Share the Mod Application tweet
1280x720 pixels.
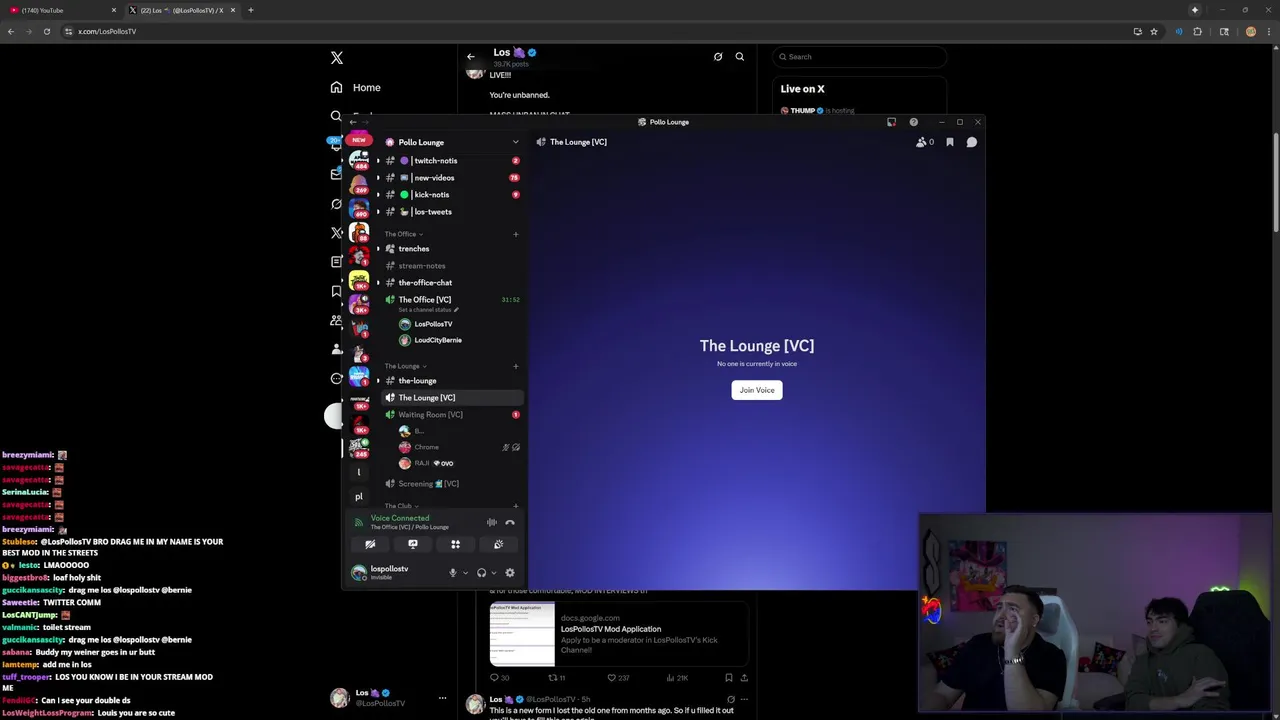click(x=744, y=678)
